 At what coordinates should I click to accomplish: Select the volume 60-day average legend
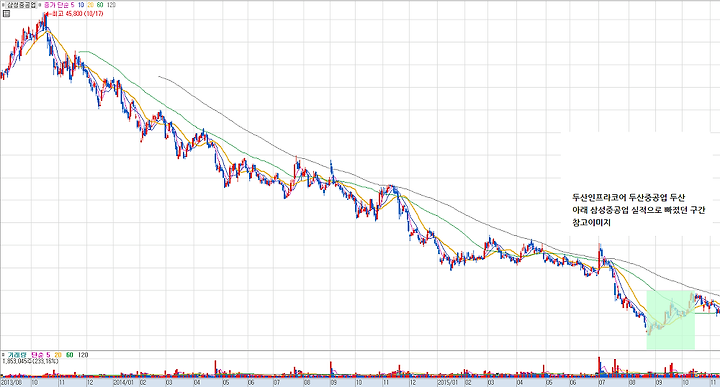tap(69, 355)
